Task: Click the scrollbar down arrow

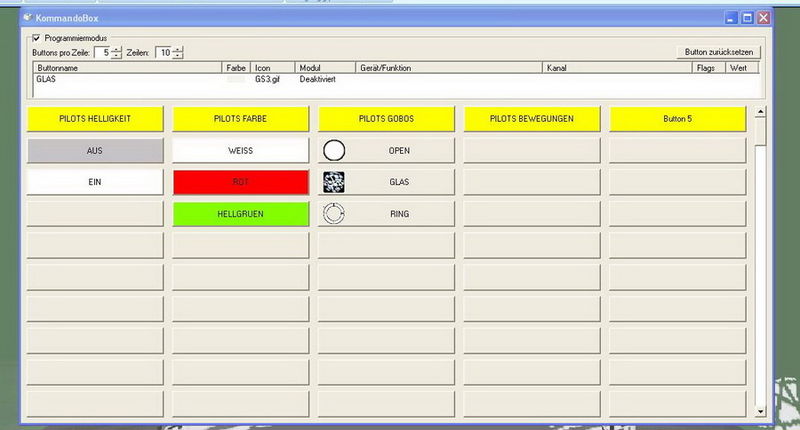Action: coord(759,411)
